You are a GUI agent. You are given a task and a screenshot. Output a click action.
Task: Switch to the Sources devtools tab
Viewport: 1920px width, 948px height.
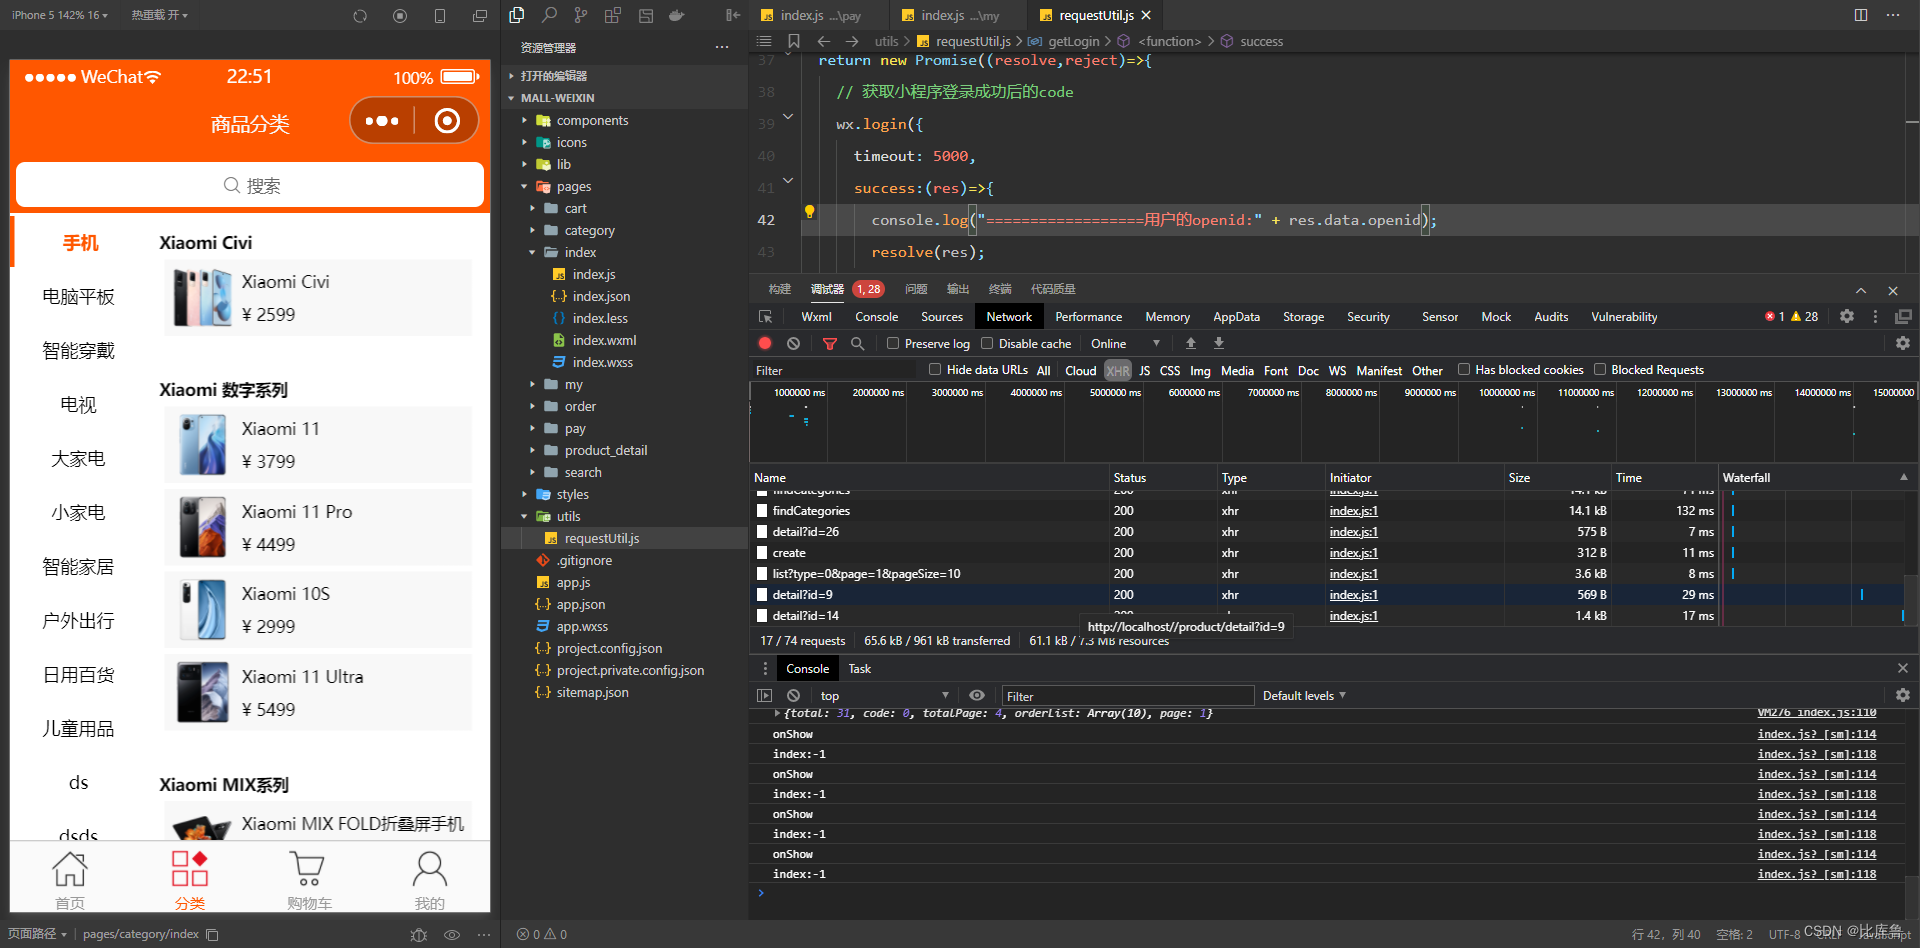click(942, 316)
